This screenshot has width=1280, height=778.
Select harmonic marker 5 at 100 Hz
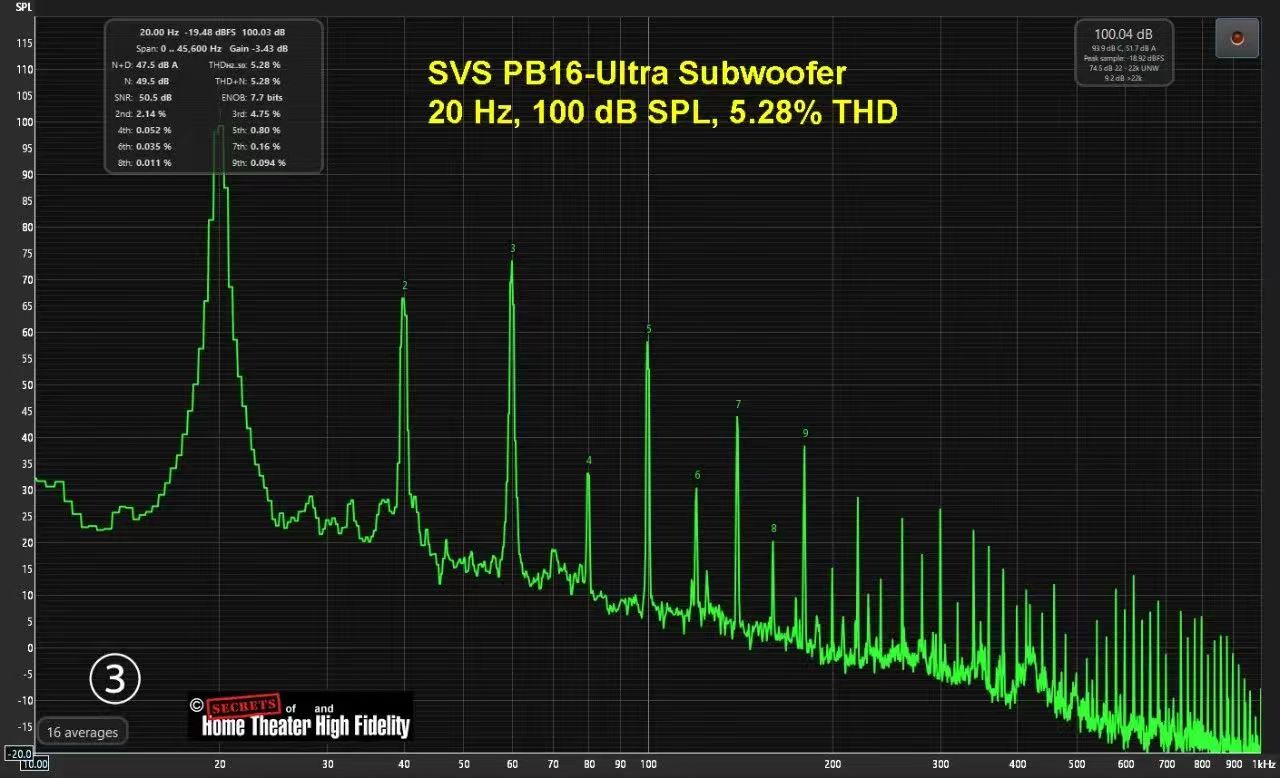point(649,329)
